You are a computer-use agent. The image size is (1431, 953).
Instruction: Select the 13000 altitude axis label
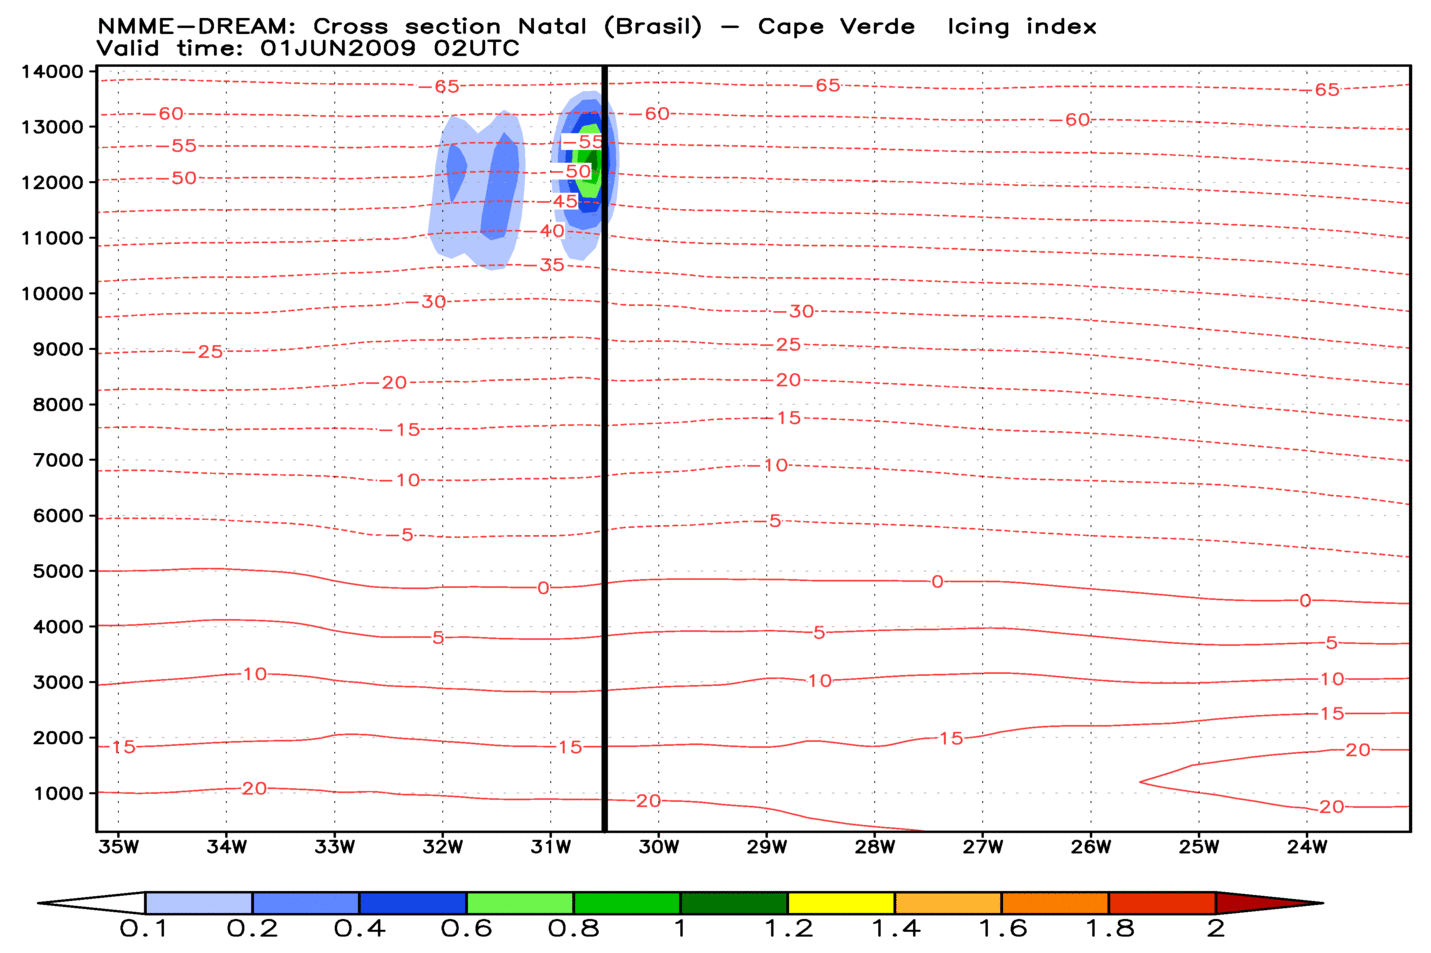click(x=52, y=127)
